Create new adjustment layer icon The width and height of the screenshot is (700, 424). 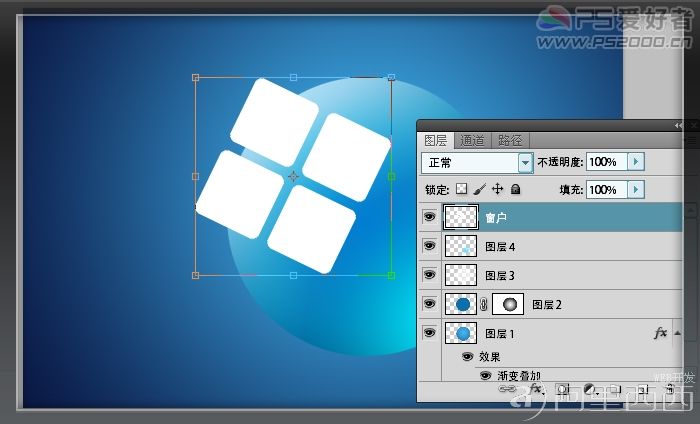(x=591, y=390)
